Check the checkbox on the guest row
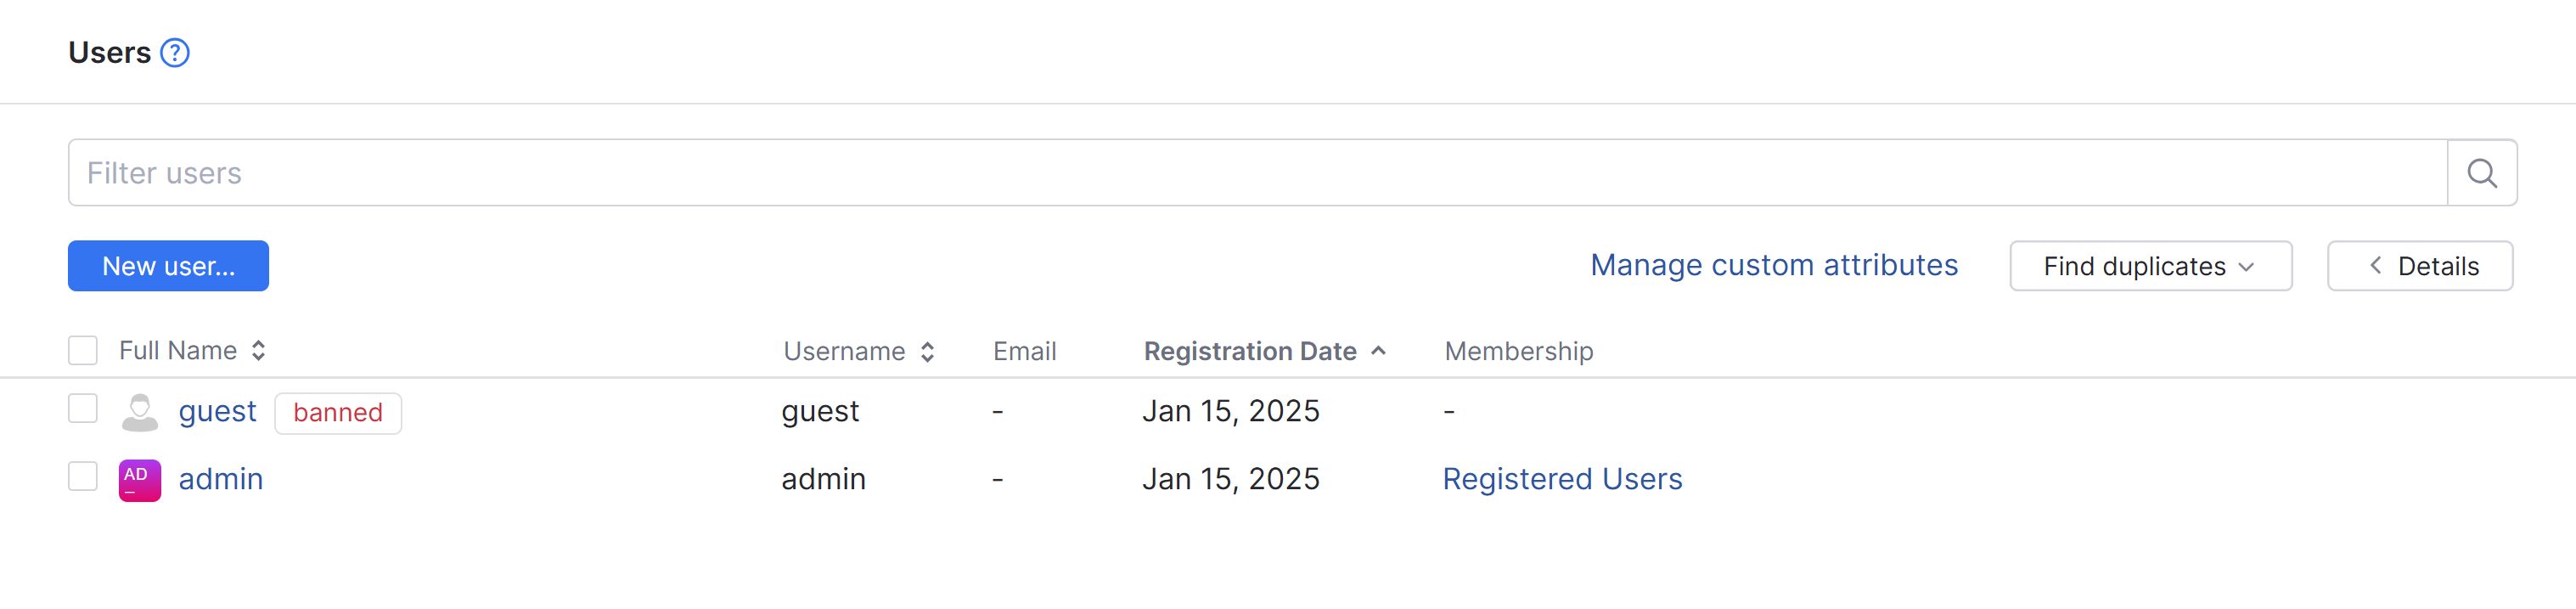This screenshot has width=2576, height=609. pos(82,409)
